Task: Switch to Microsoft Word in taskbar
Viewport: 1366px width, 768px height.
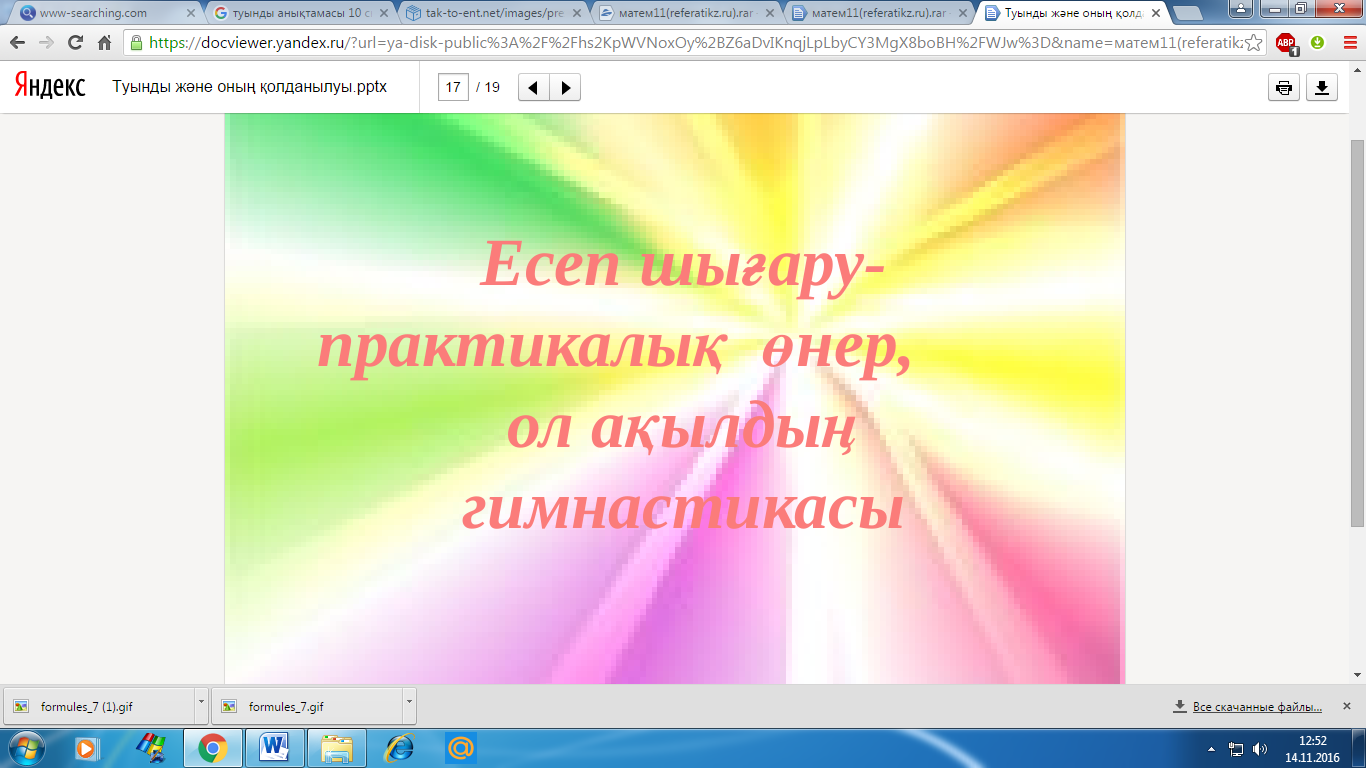Action: click(x=274, y=748)
